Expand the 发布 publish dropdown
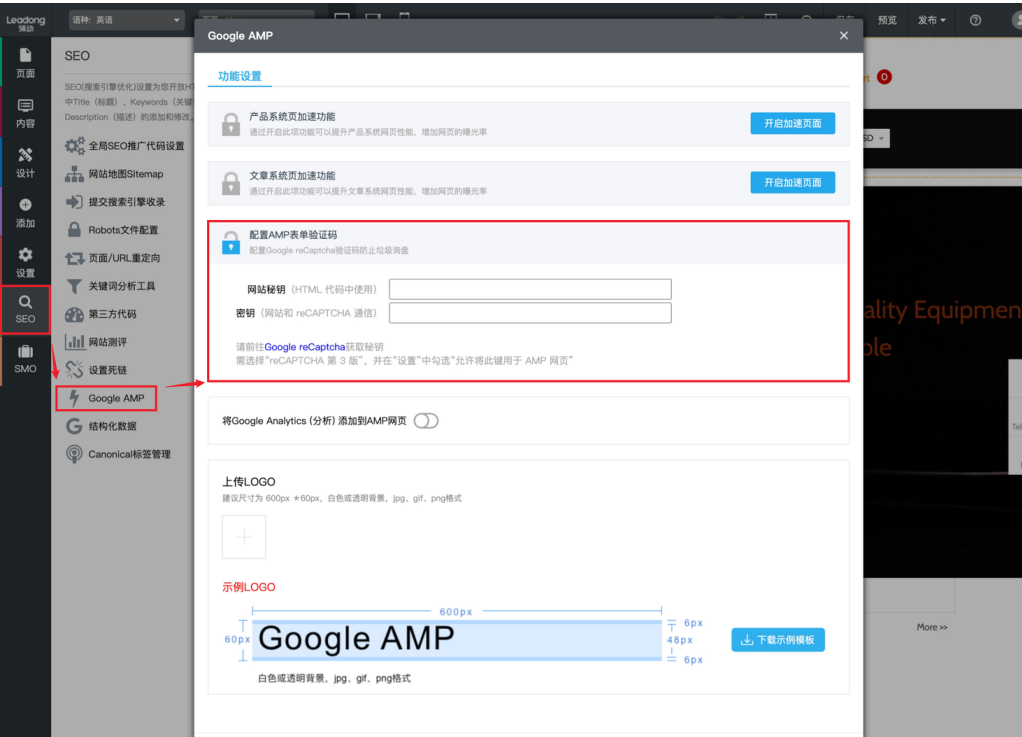Viewport: 1022px width, 737px height. tap(931, 20)
